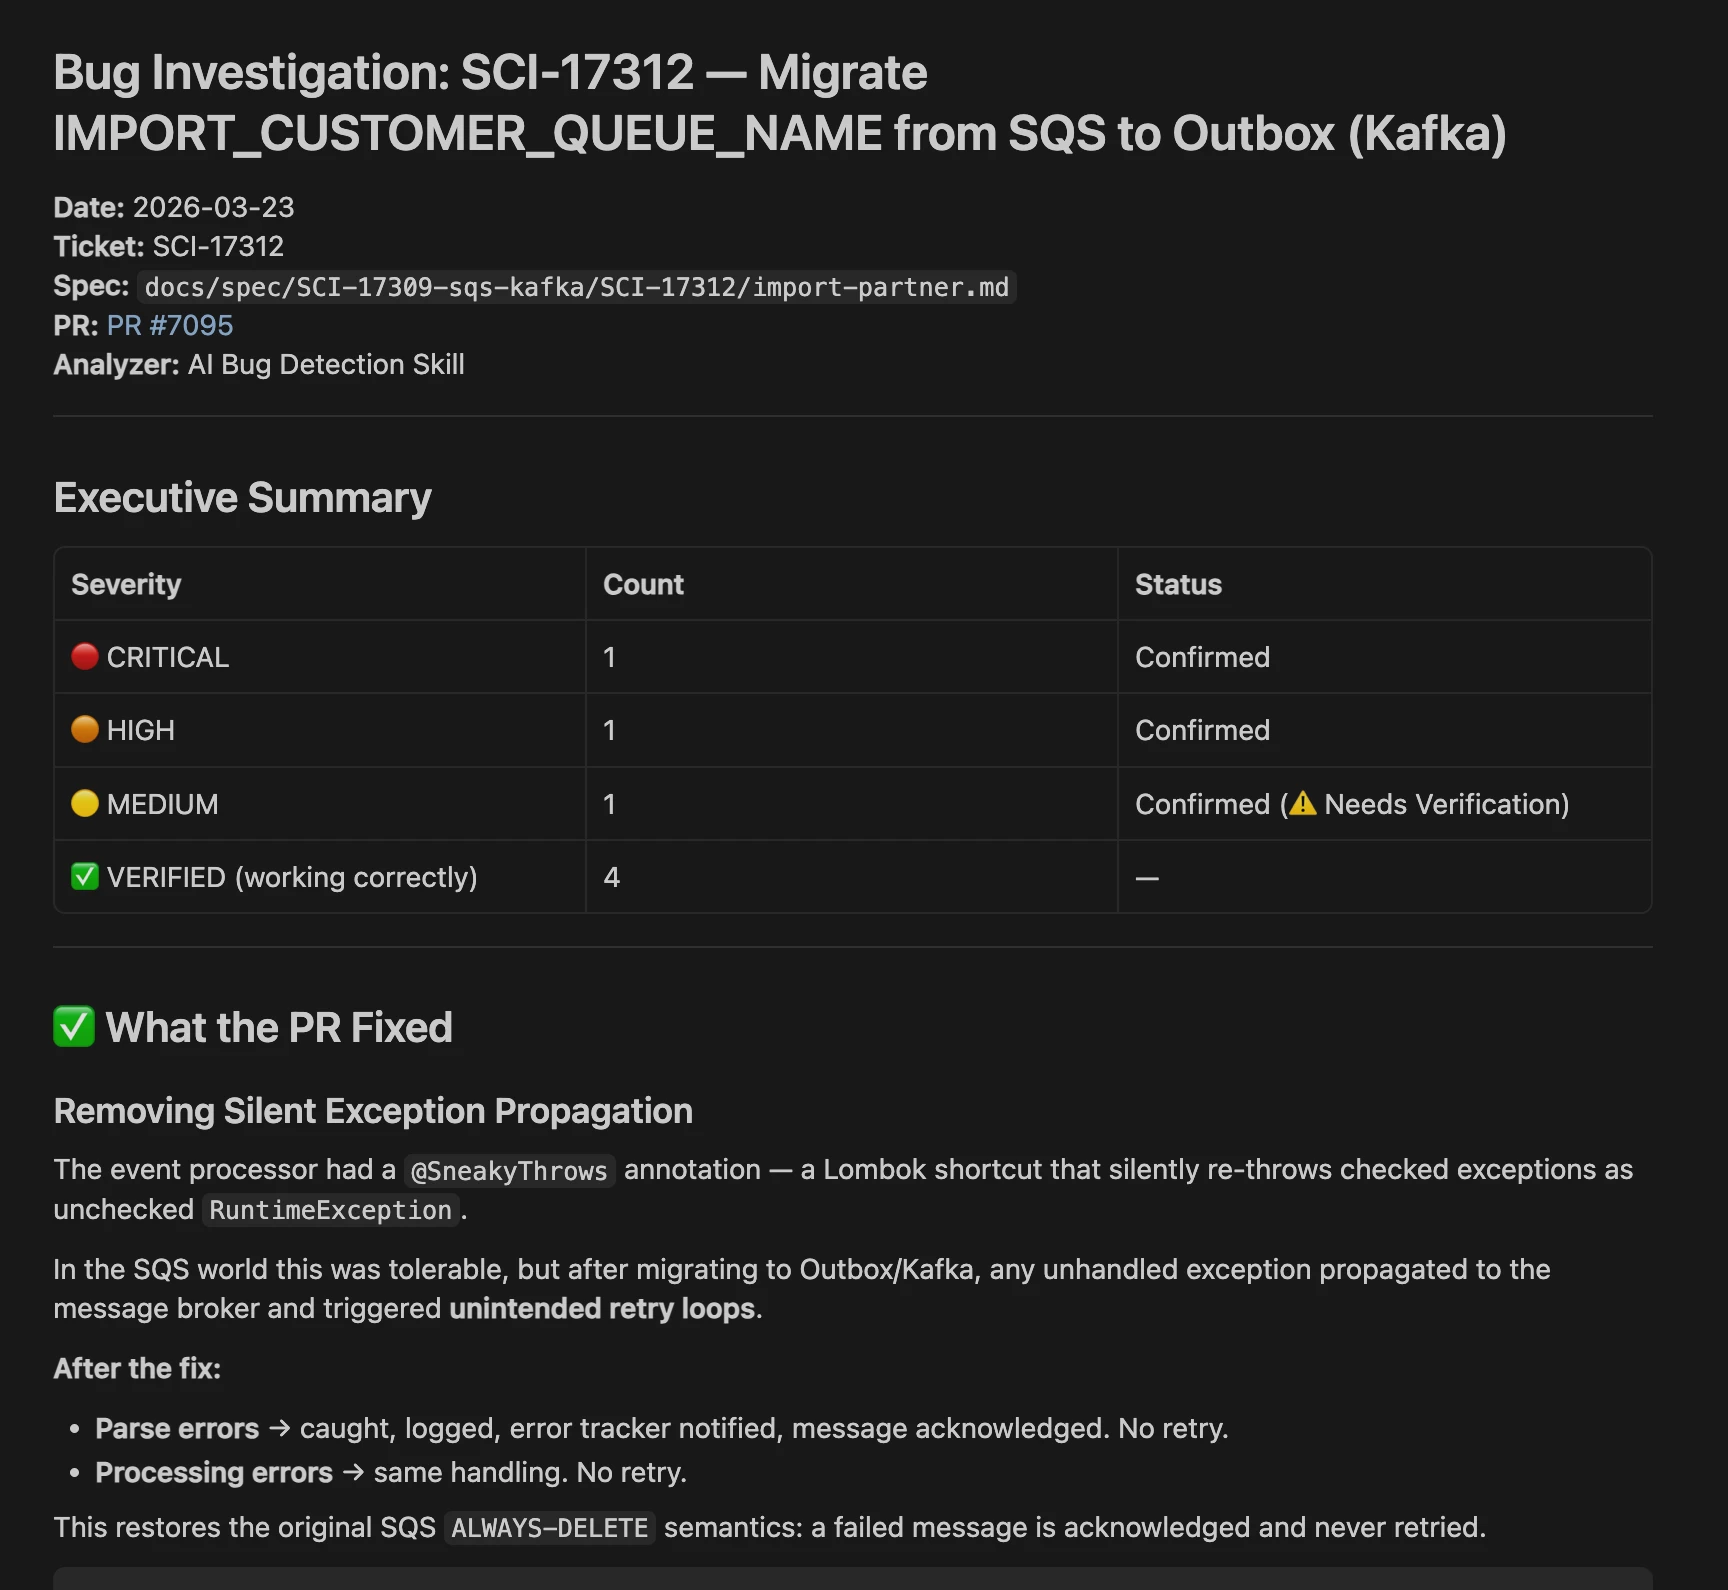This screenshot has width=1728, height=1590.
Task: Click the RuntimeException inline code
Action: pyautogui.click(x=331, y=1210)
